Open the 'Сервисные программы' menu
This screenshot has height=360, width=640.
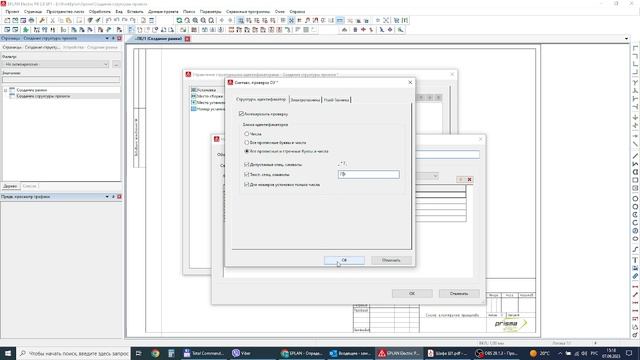coord(248,11)
